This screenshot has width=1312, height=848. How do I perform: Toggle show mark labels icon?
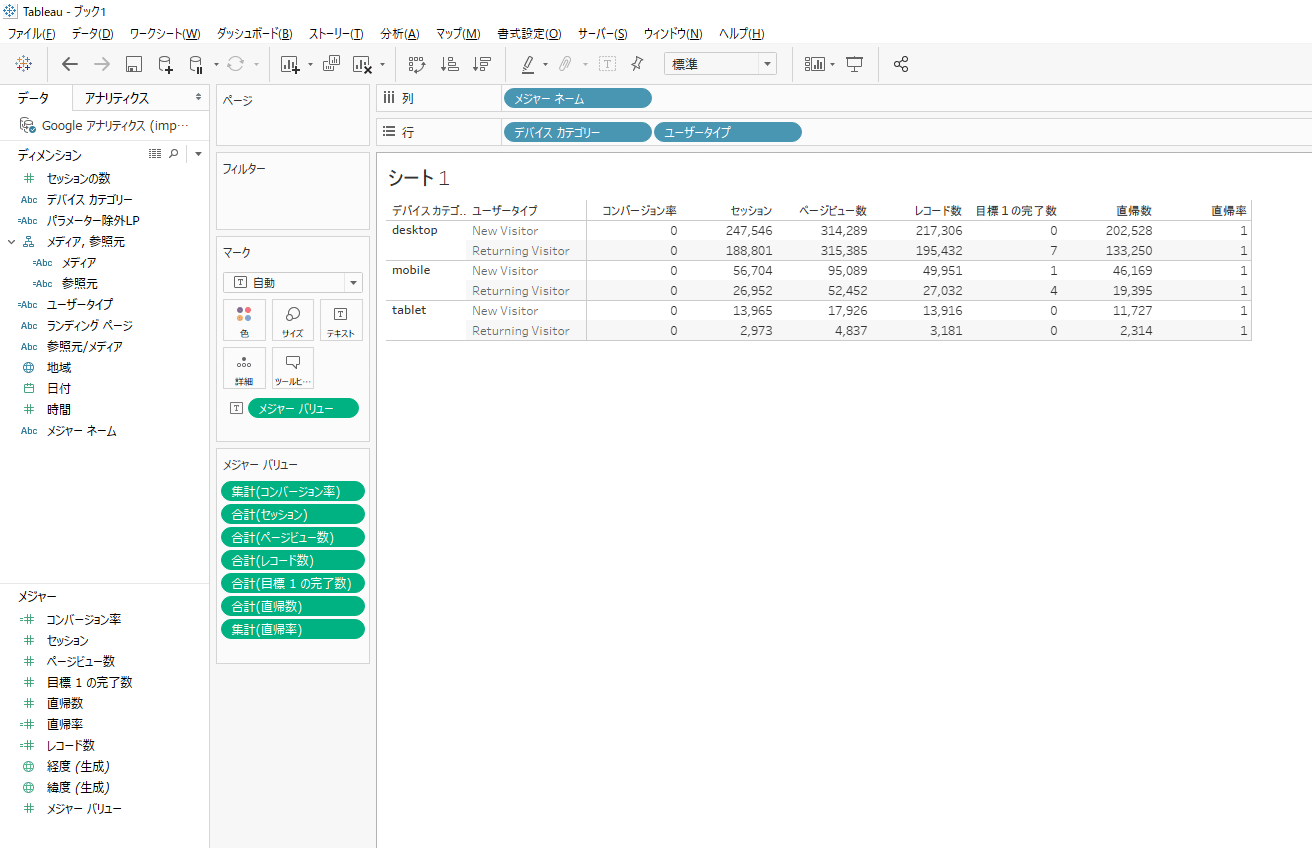click(607, 64)
